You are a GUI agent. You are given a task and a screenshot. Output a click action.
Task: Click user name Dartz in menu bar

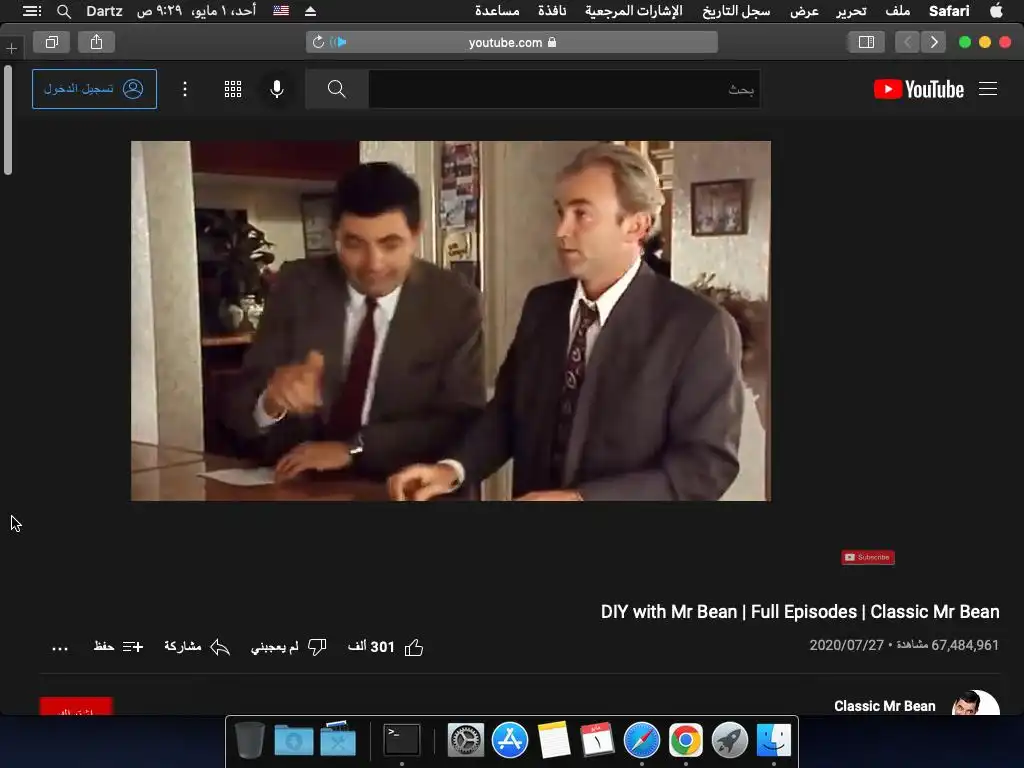coord(104,10)
